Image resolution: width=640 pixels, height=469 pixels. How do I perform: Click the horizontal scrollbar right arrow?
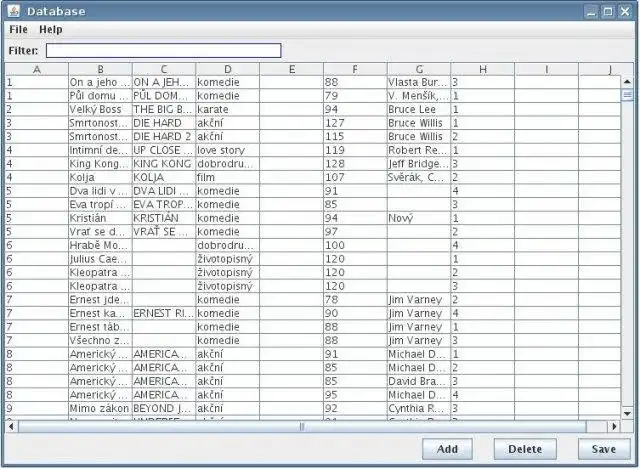(614, 427)
